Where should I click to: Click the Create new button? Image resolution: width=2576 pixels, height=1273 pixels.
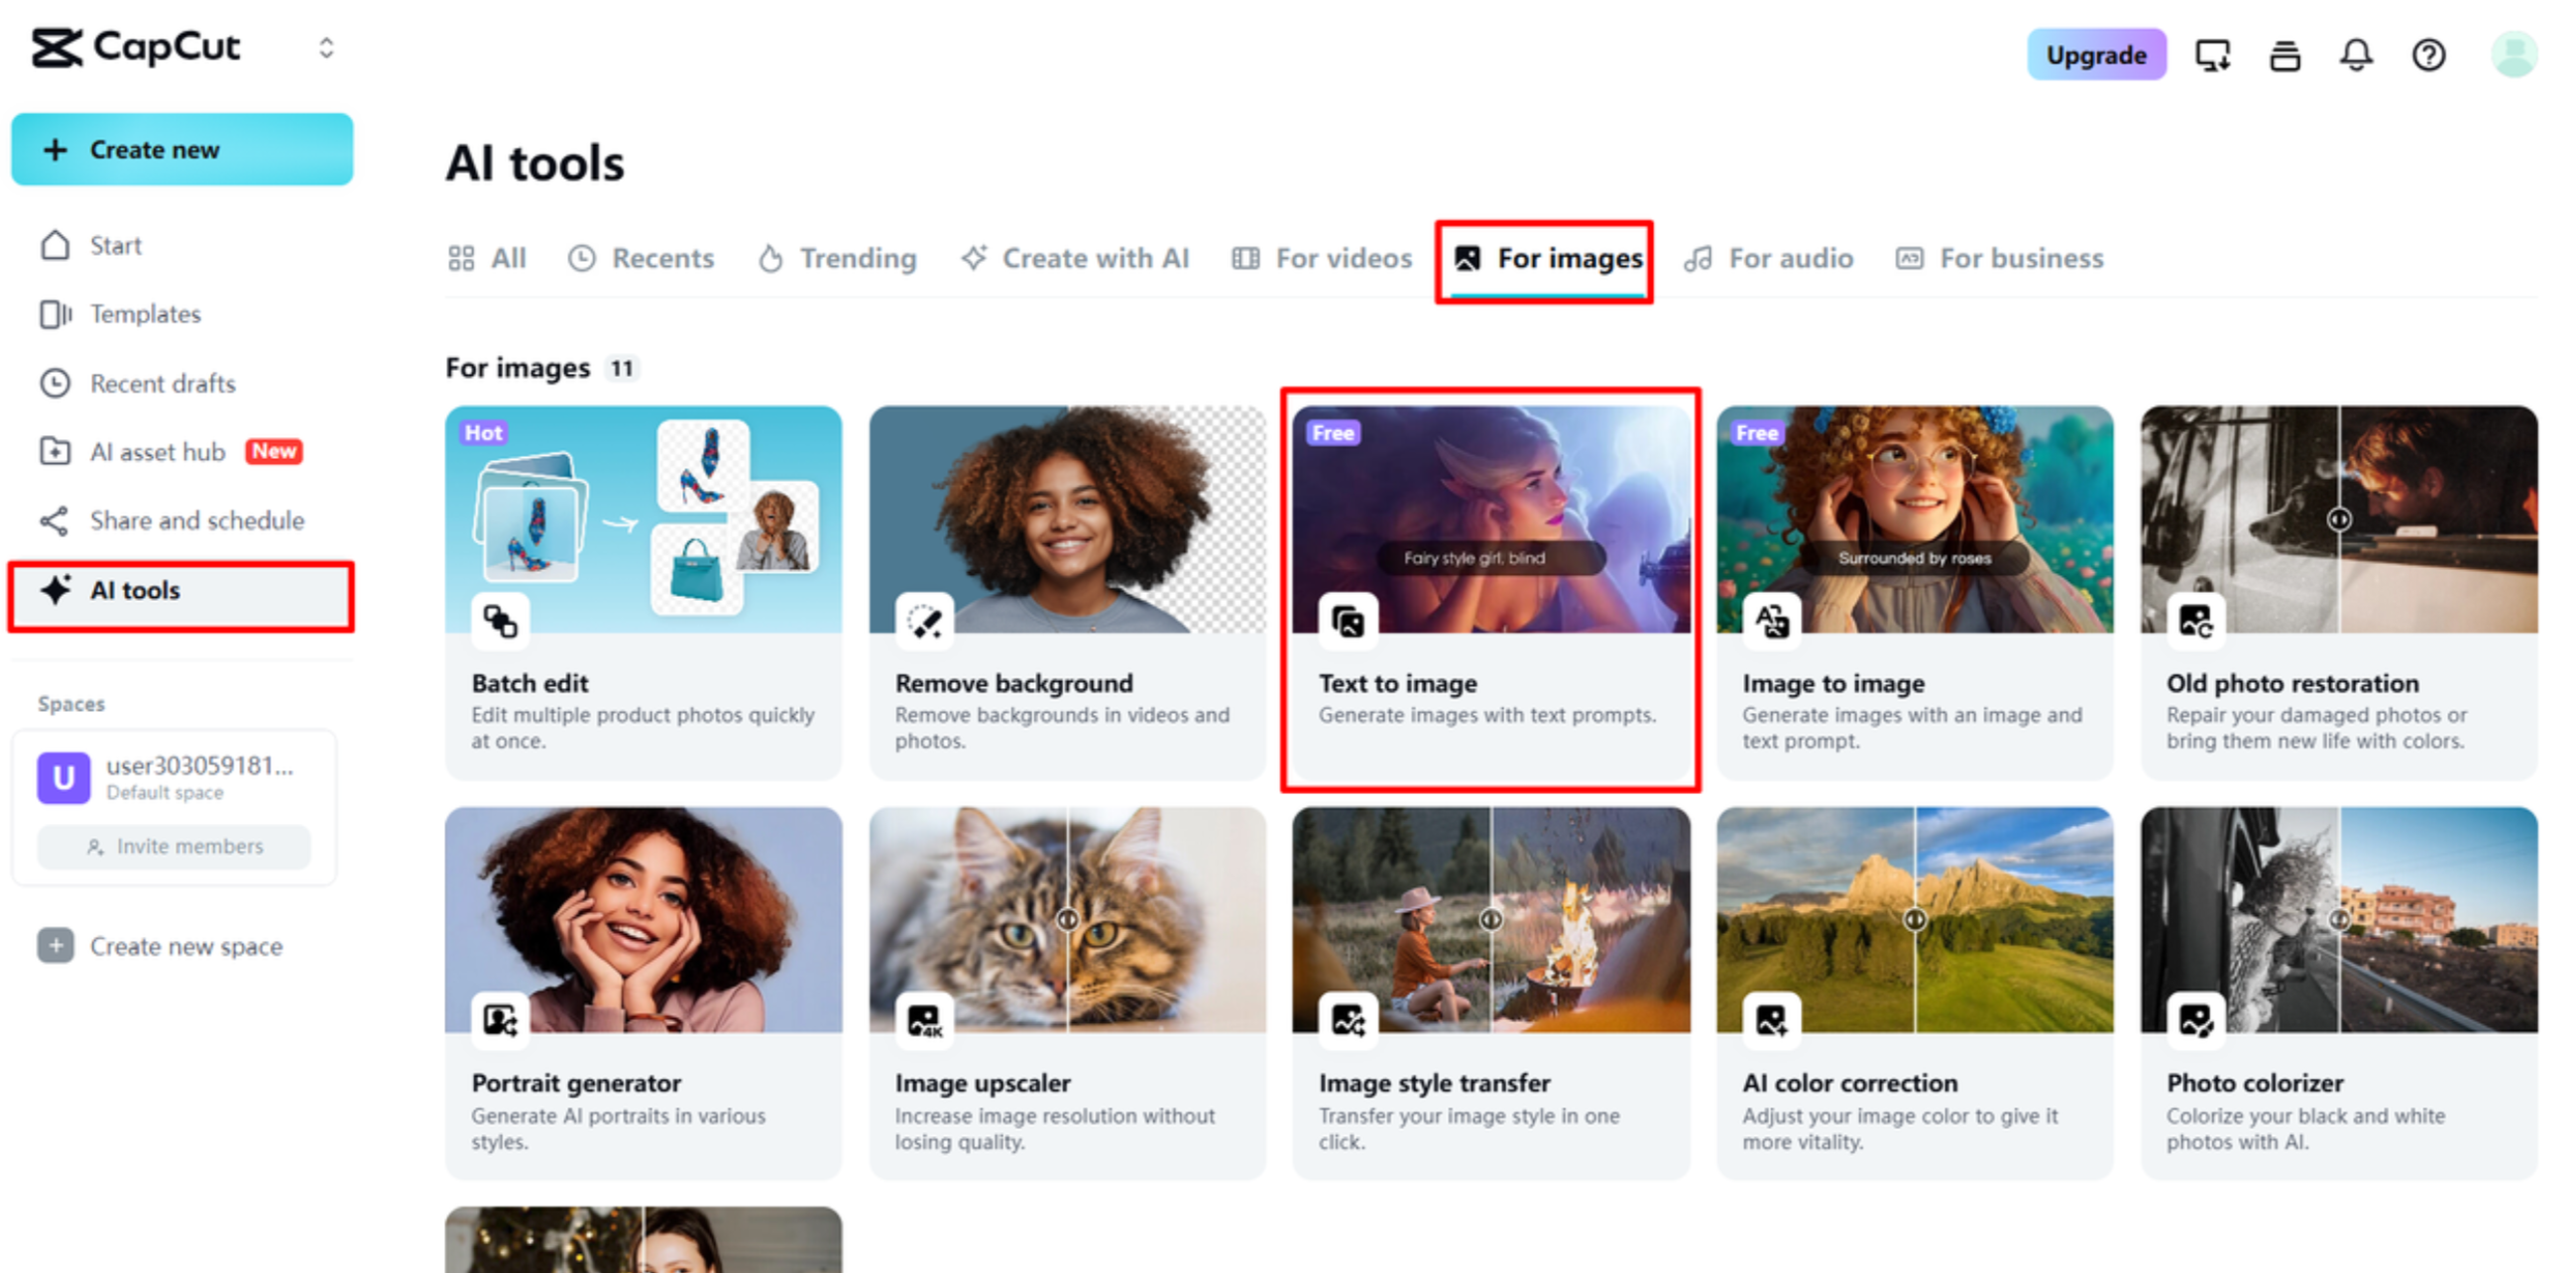[x=182, y=149]
